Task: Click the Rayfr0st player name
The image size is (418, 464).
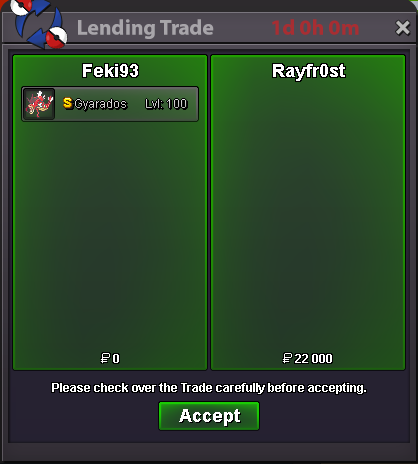Action: (309, 71)
